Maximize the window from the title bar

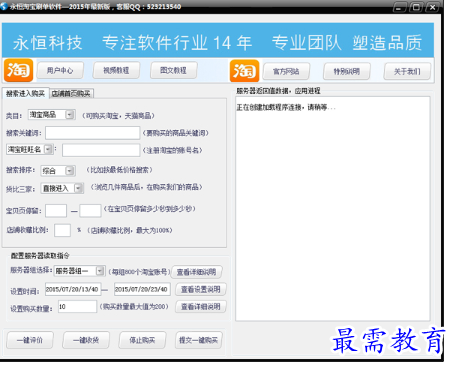[x=416, y=7]
